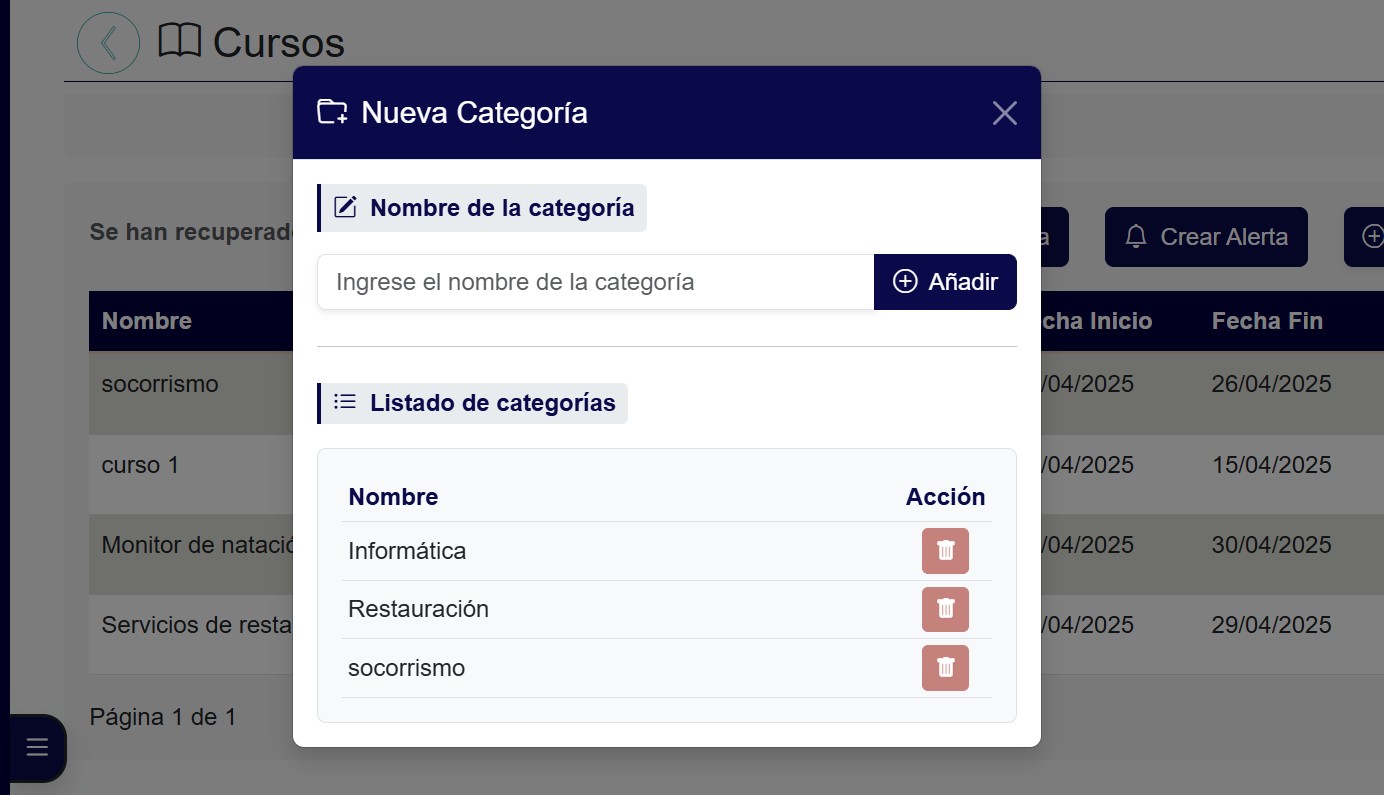
Task: Select the Restauración row in category list
Action: (418, 609)
